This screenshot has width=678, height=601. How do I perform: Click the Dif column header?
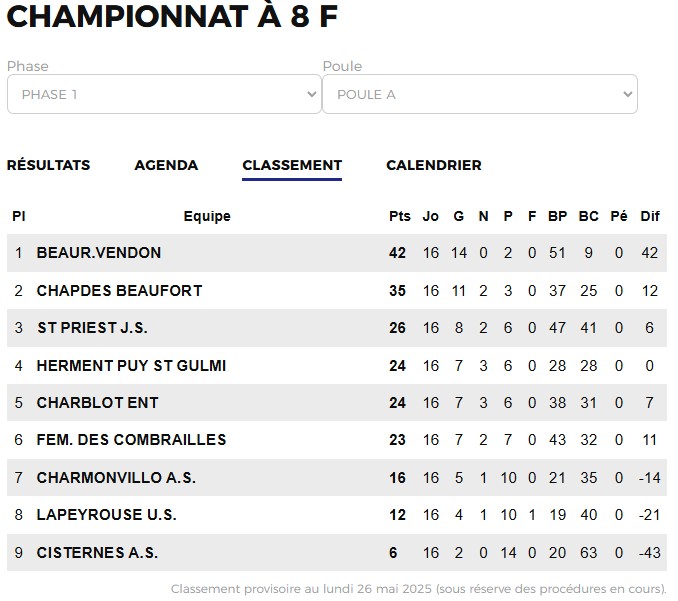650,216
